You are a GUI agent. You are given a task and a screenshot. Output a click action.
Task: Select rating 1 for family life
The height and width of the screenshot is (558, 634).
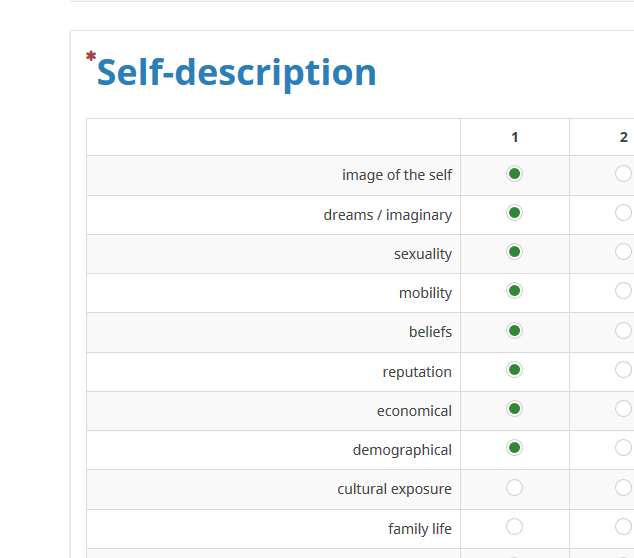[x=515, y=527]
